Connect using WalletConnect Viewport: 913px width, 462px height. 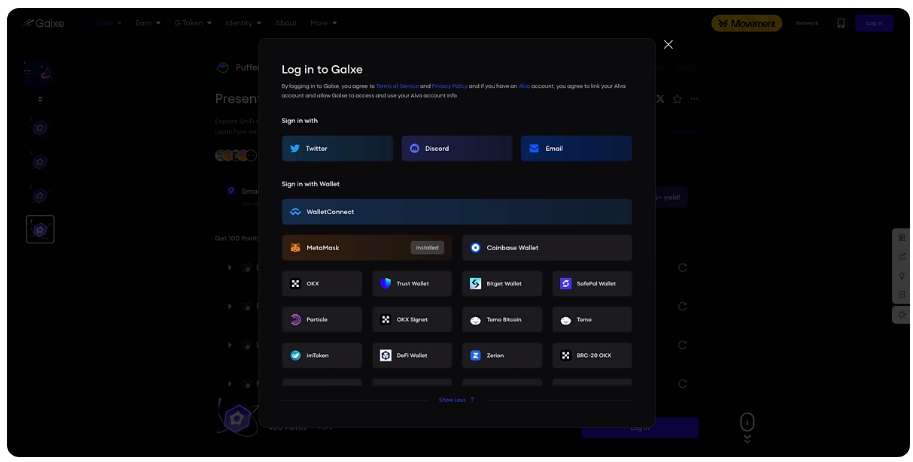457,212
